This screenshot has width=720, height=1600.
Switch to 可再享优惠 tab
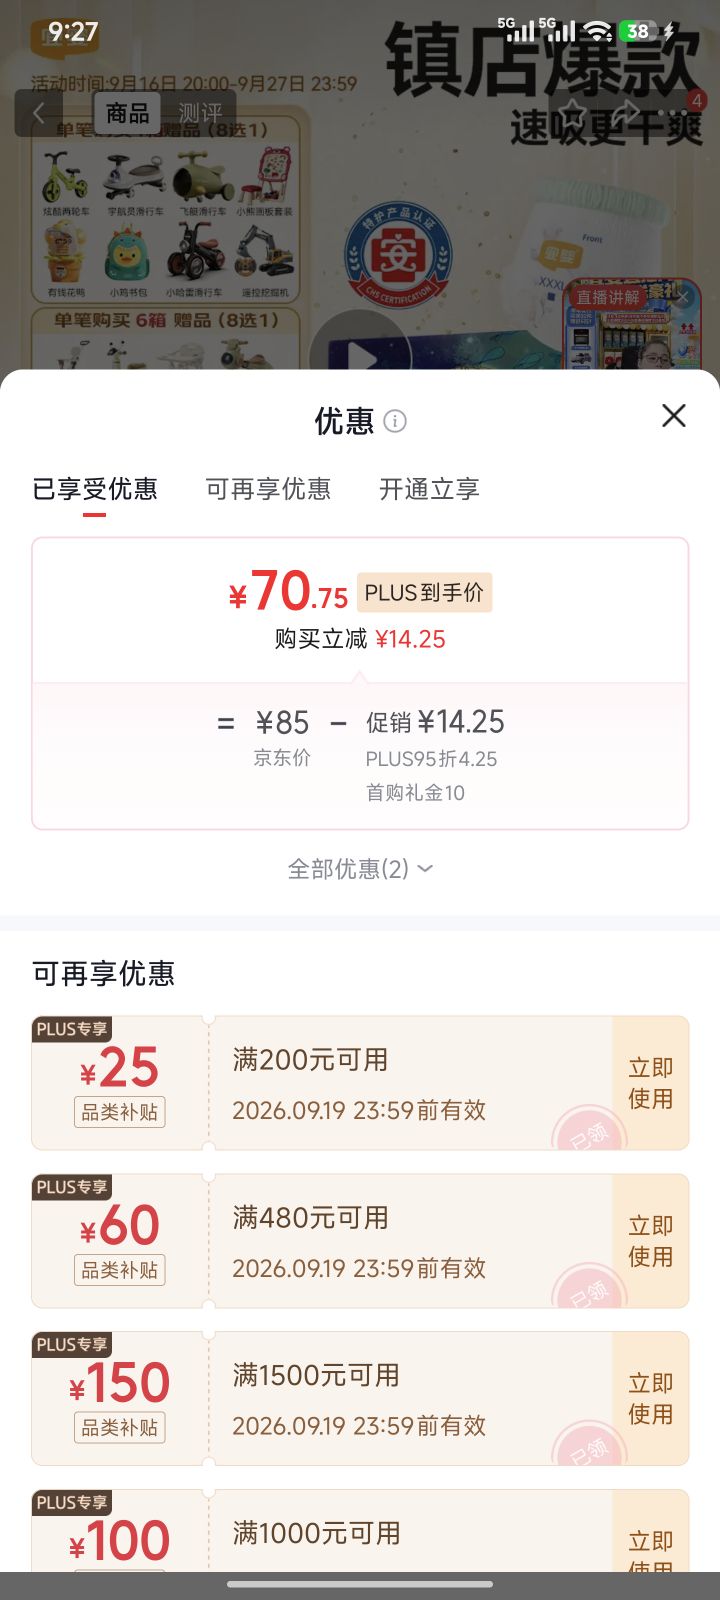pyautogui.click(x=268, y=489)
